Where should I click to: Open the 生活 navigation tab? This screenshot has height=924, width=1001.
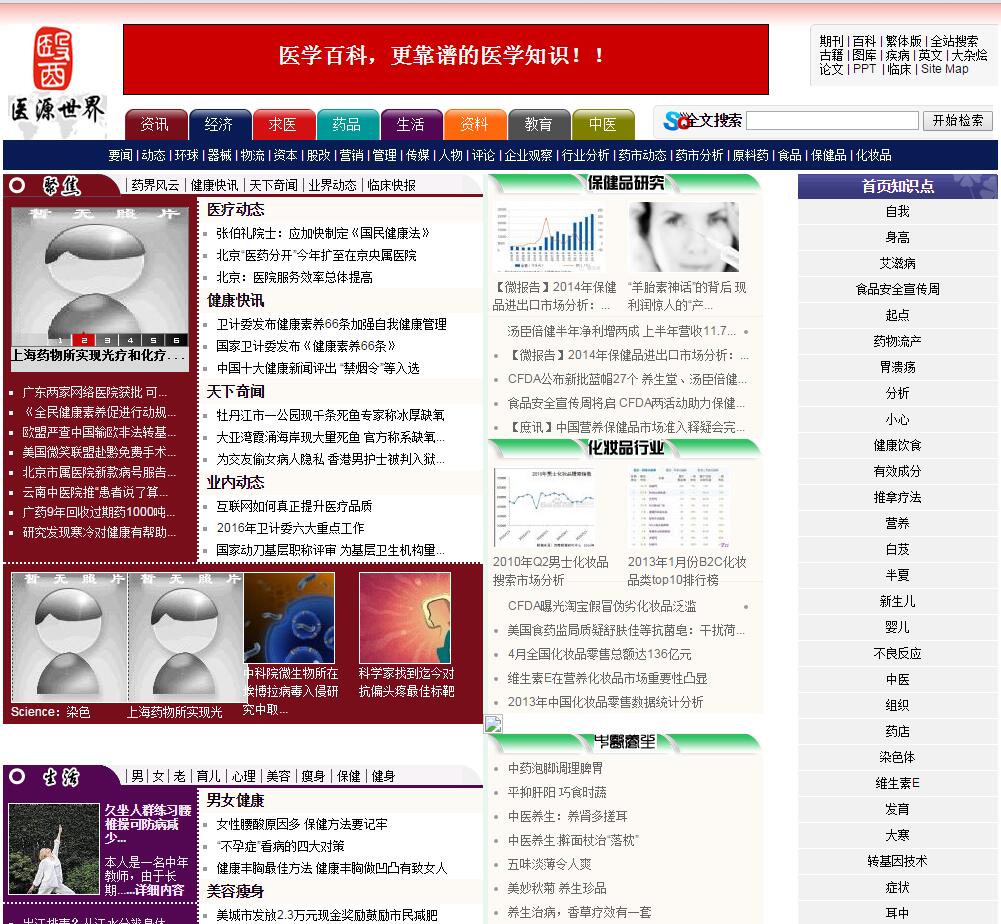(410, 125)
